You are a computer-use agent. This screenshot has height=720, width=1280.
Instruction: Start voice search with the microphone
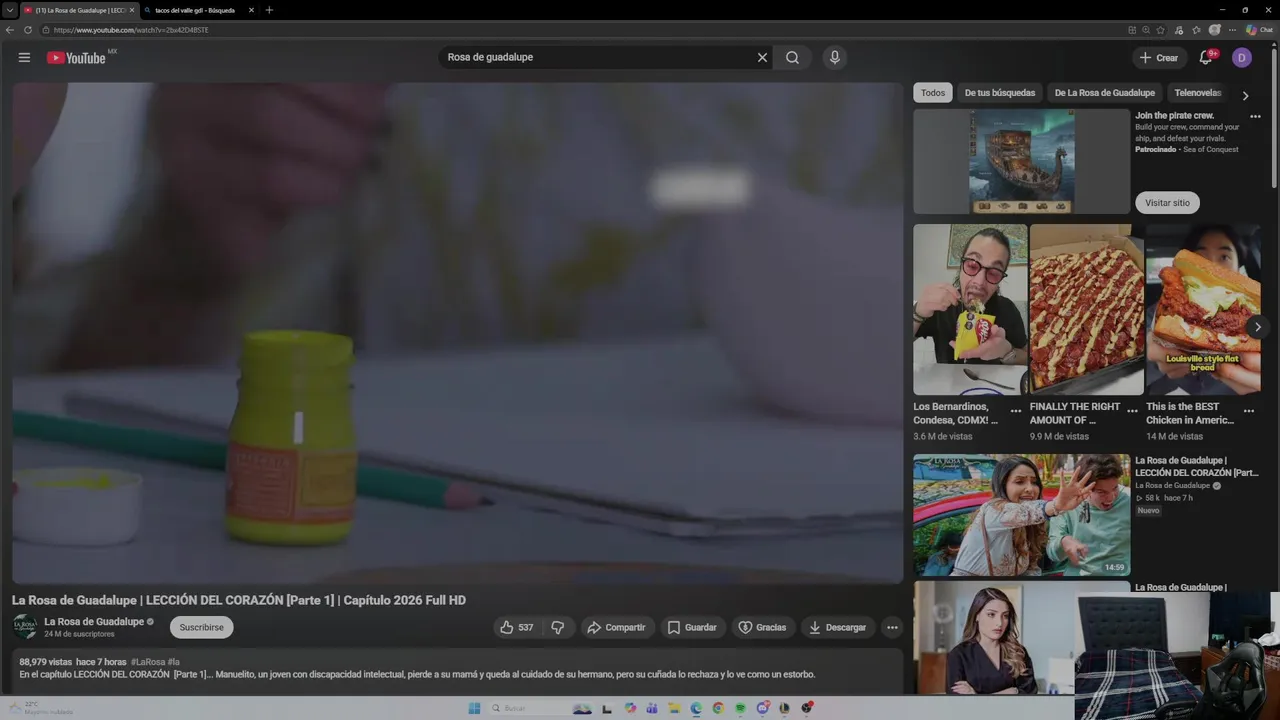point(834,57)
